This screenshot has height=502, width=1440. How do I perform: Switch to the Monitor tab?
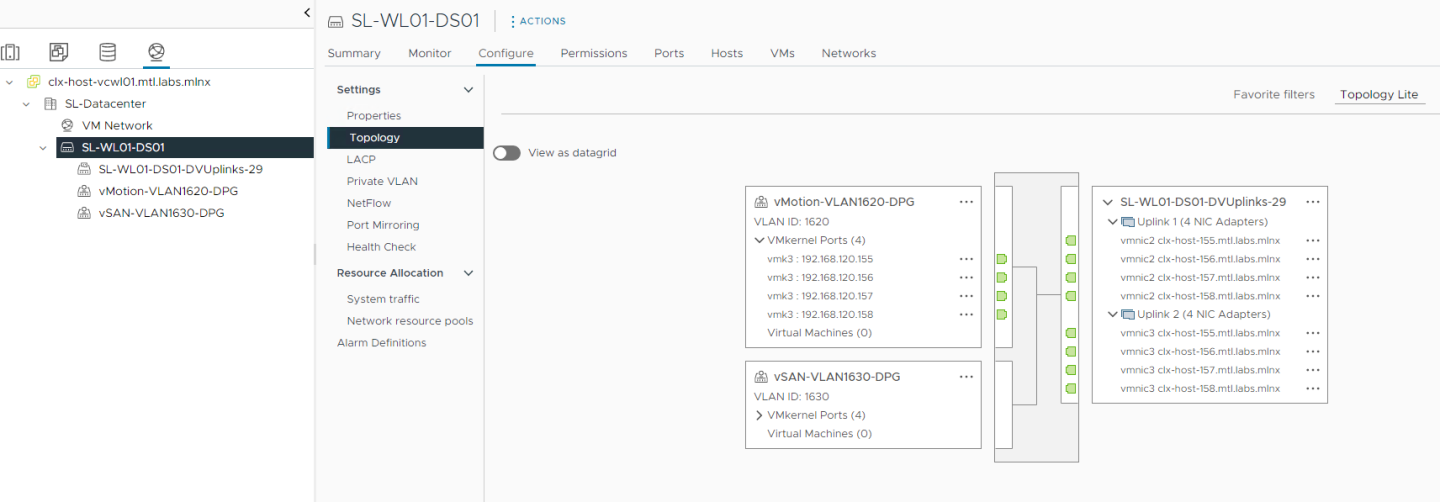click(x=429, y=53)
